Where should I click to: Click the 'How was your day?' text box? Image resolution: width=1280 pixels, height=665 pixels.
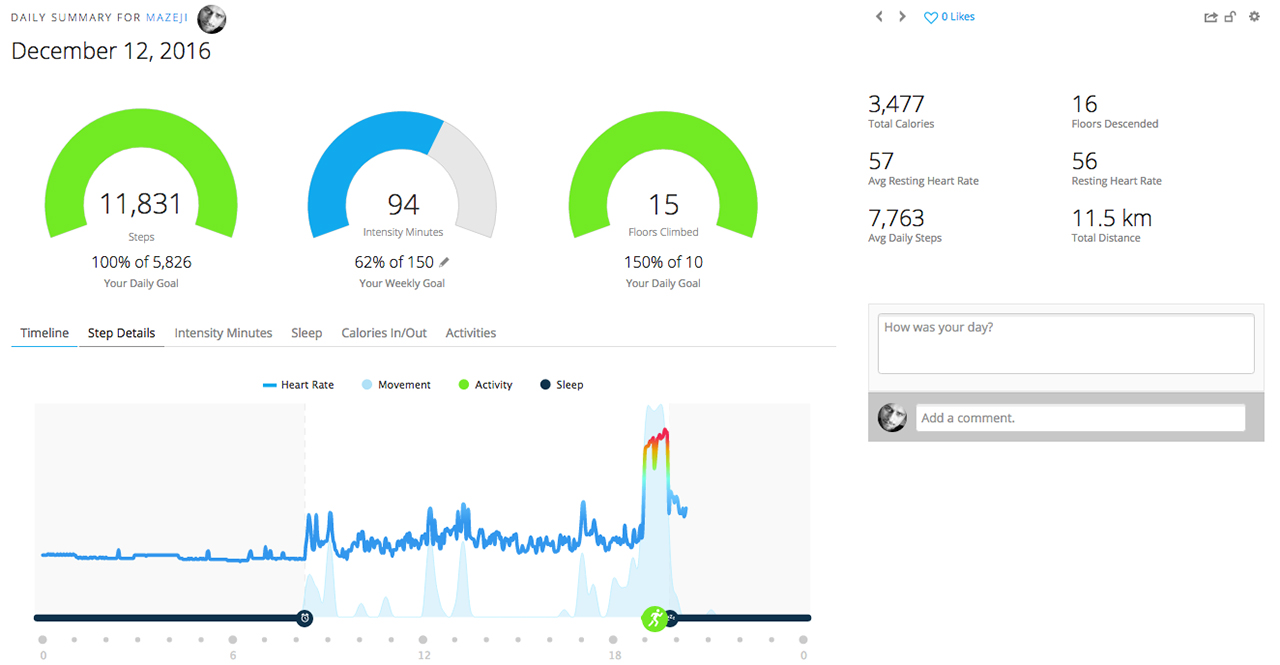pyautogui.click(x=1065, y=343)
